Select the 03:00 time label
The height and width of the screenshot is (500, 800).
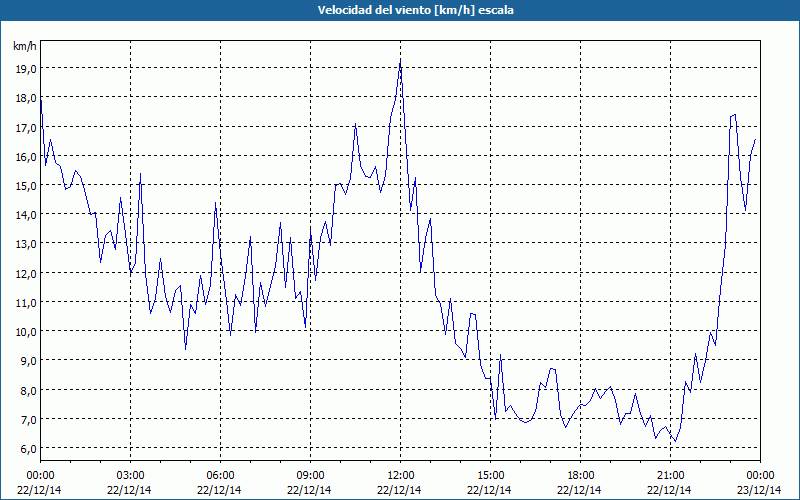coord(130,476)
